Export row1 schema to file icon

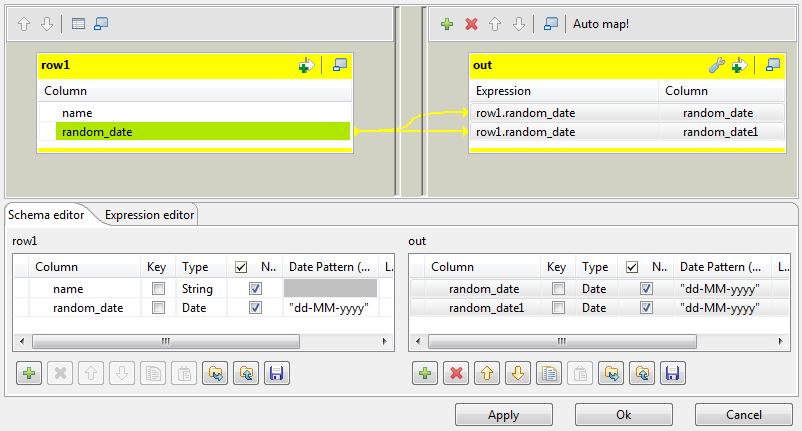(x=246, y=373)
